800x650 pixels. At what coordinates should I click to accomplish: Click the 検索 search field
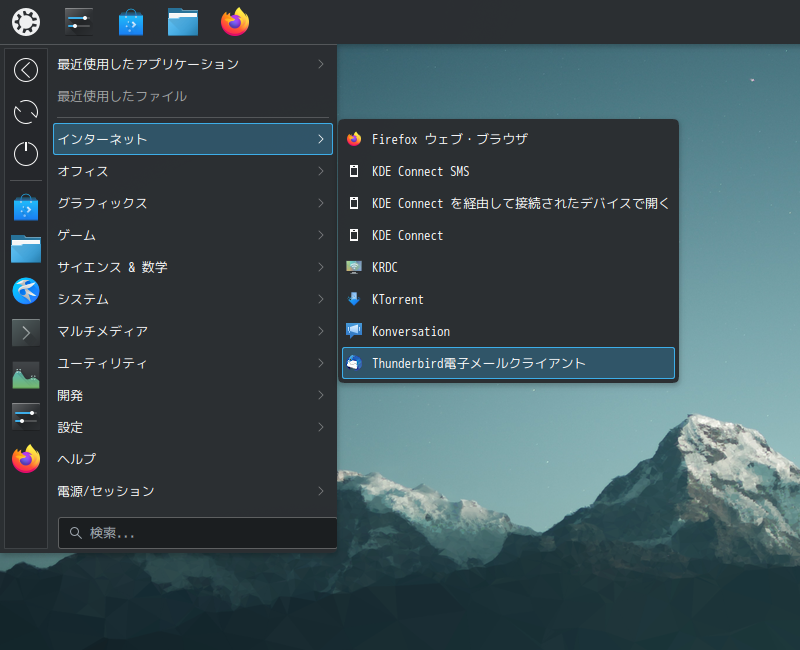(x=197, y=533)
